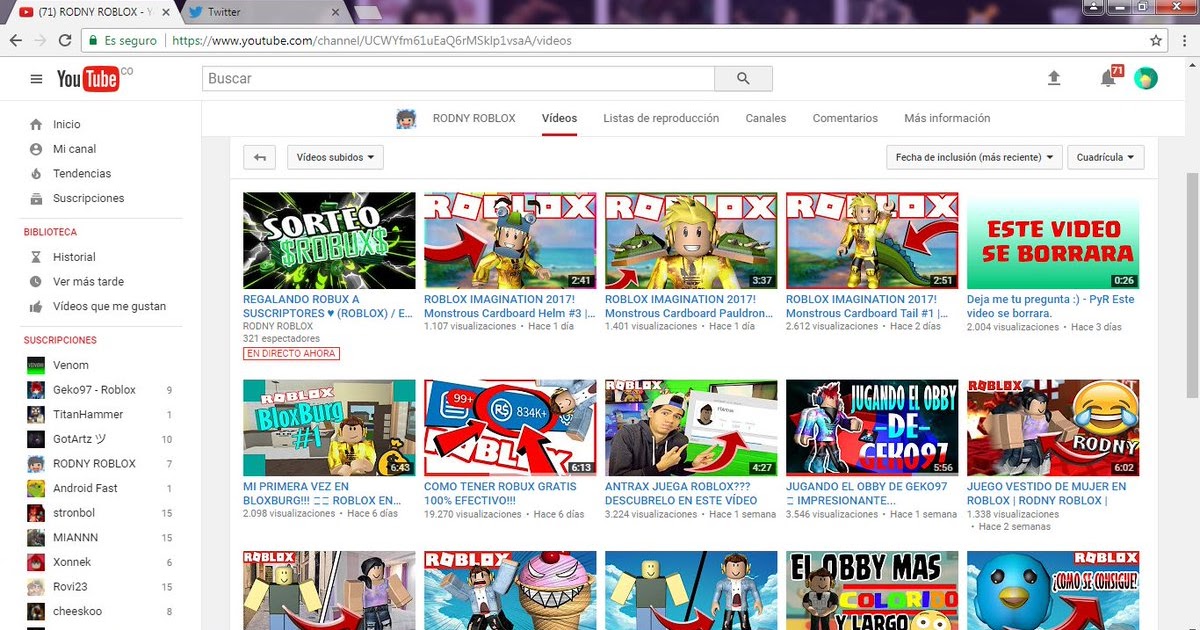Viewport: 1200px width, 630px height.
Task: Click the Inicio home icon
Action: tap(36, 125)
